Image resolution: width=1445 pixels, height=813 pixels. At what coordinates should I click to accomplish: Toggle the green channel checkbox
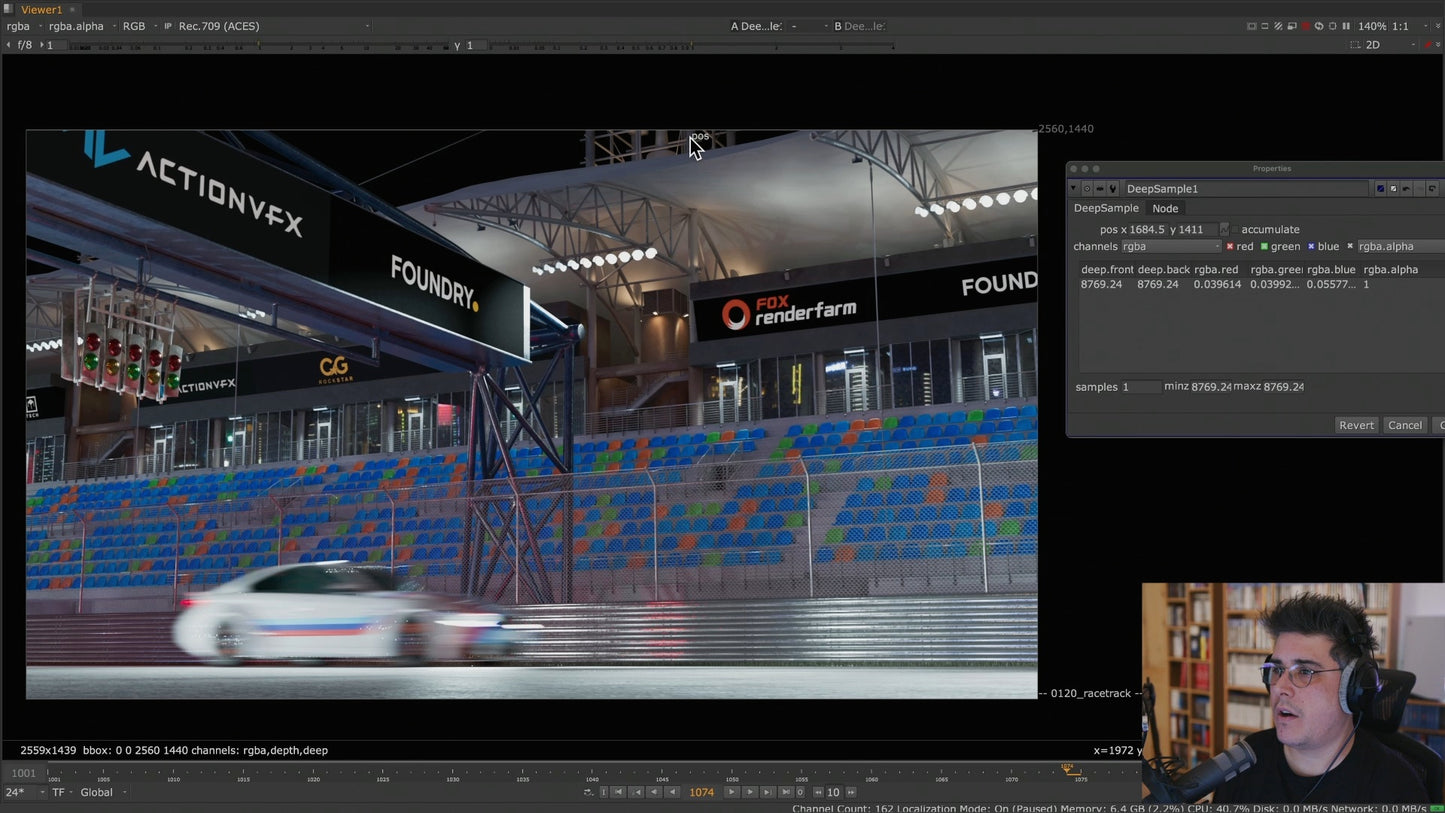(x=1264, y=246)
